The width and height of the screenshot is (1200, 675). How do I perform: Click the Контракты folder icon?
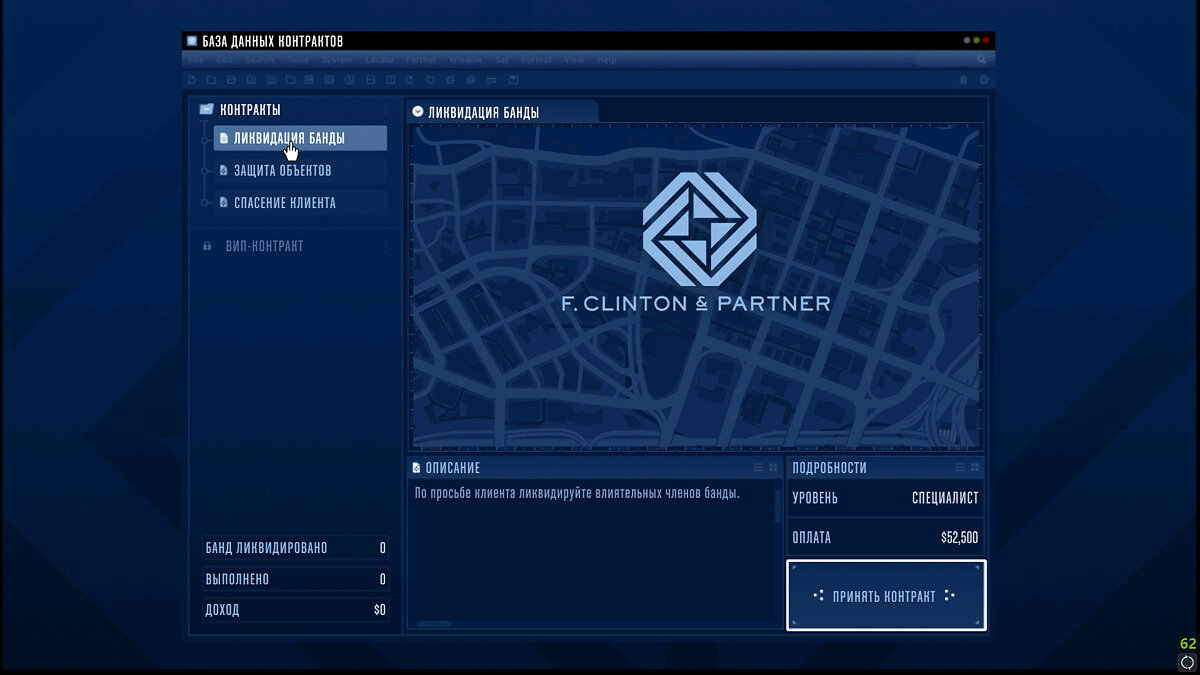(206, 109)
